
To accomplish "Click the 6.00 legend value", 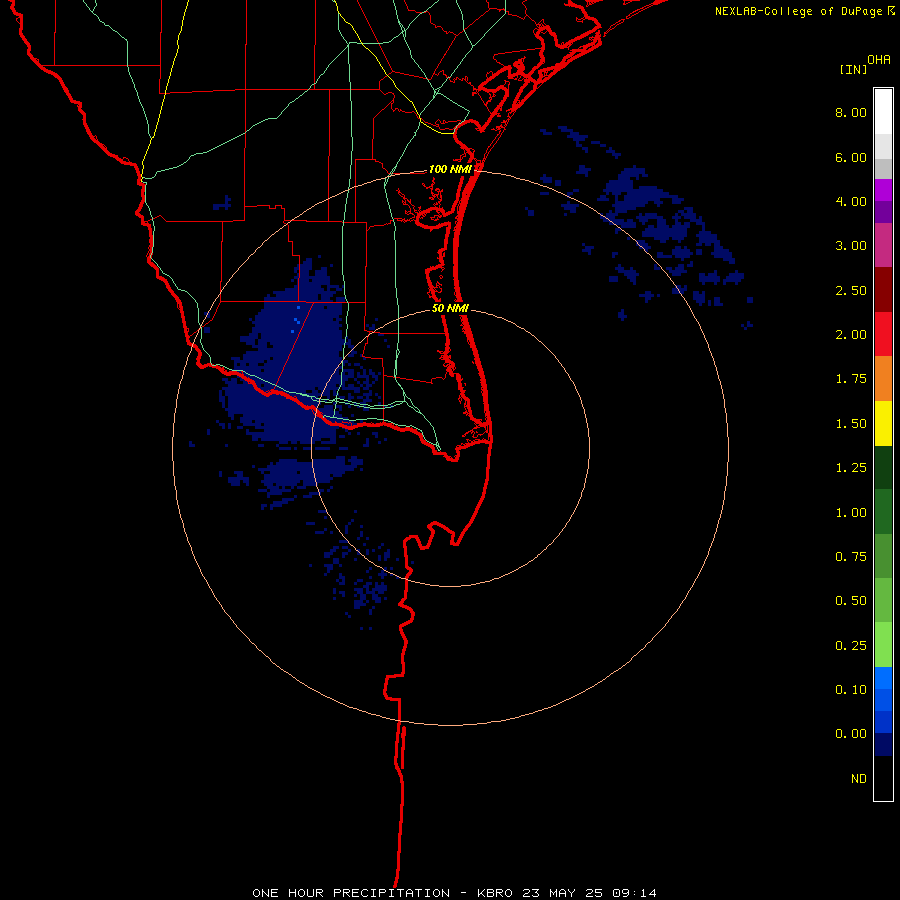I will click(x=851, y=157).
